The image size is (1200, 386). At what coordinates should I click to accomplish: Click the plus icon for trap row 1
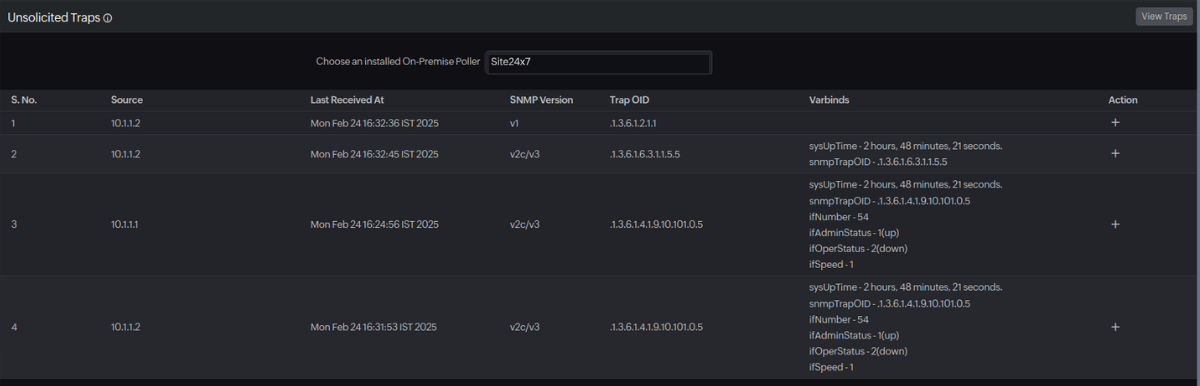tap(1115, 123)
